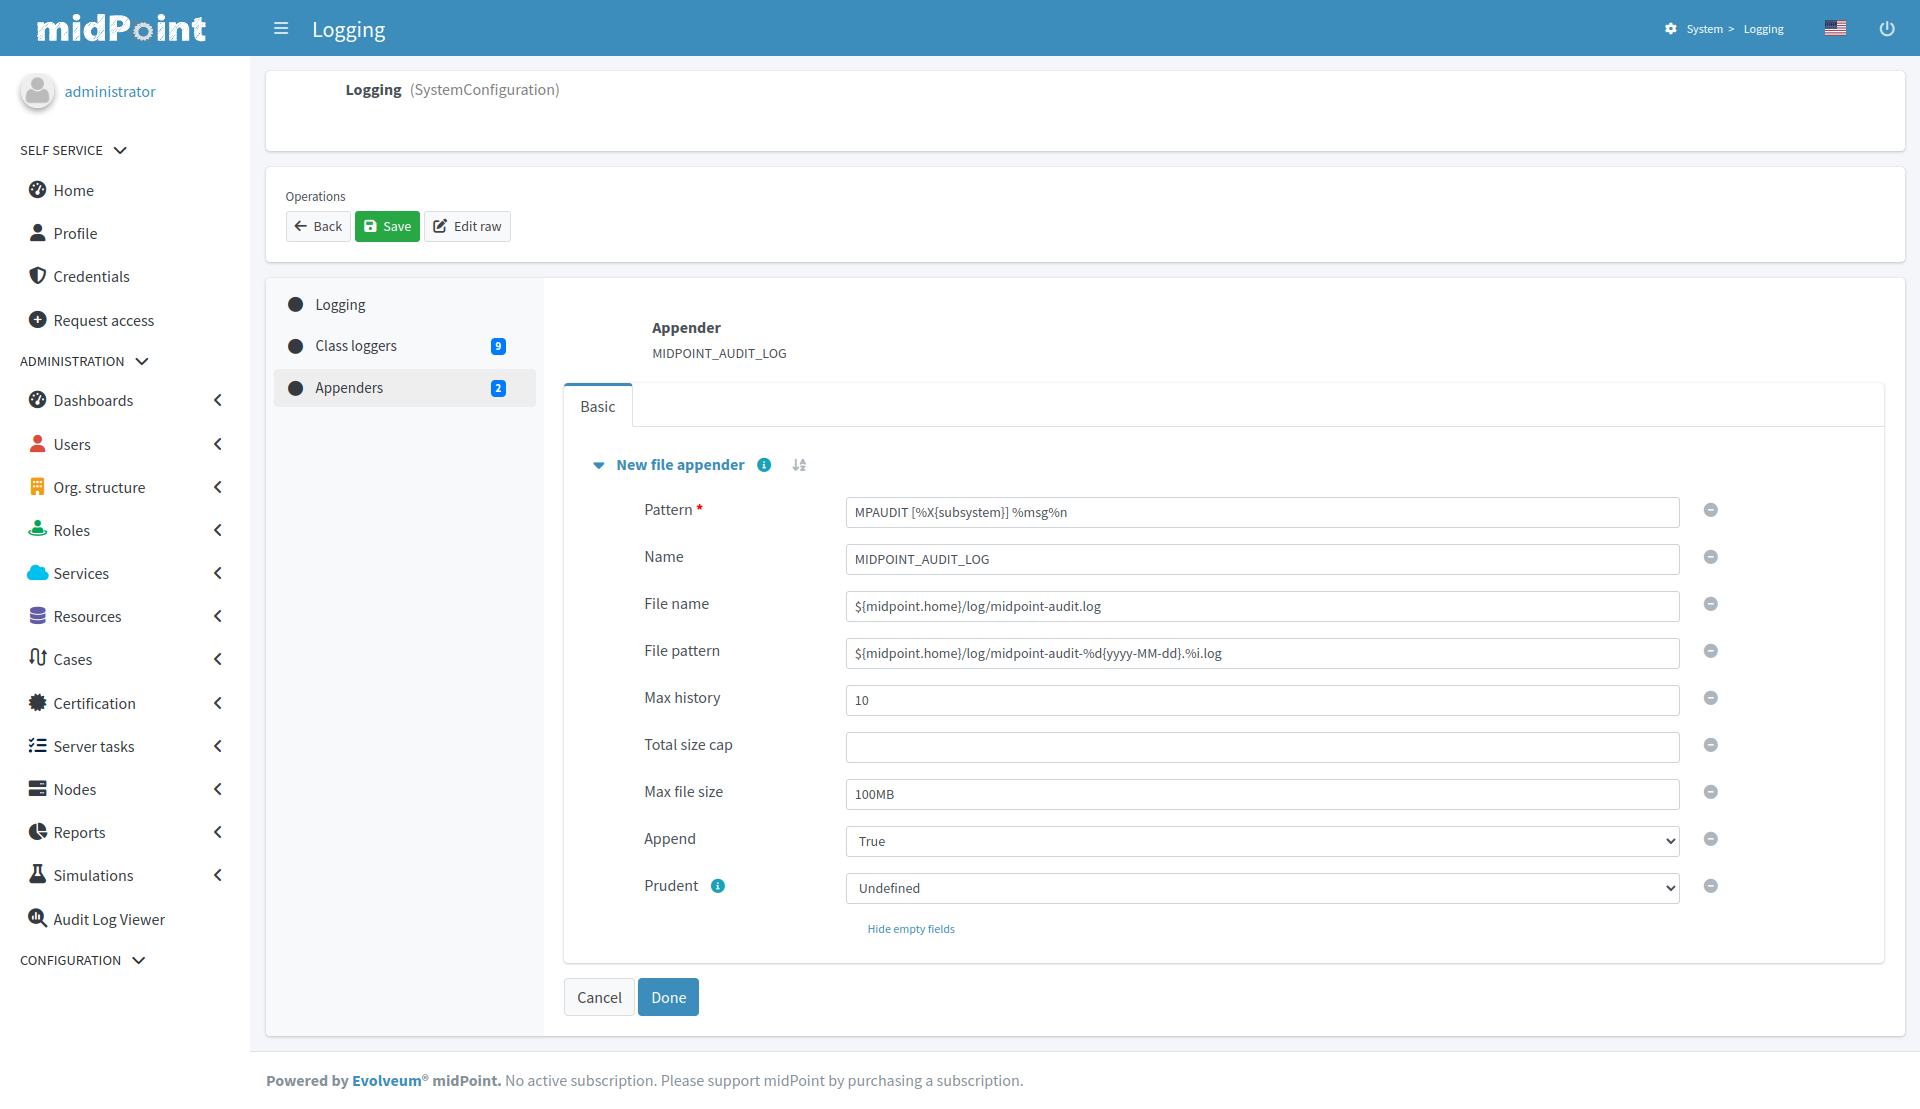
Task: Open the Append dropdown
Action: (x=1262, y=841)
